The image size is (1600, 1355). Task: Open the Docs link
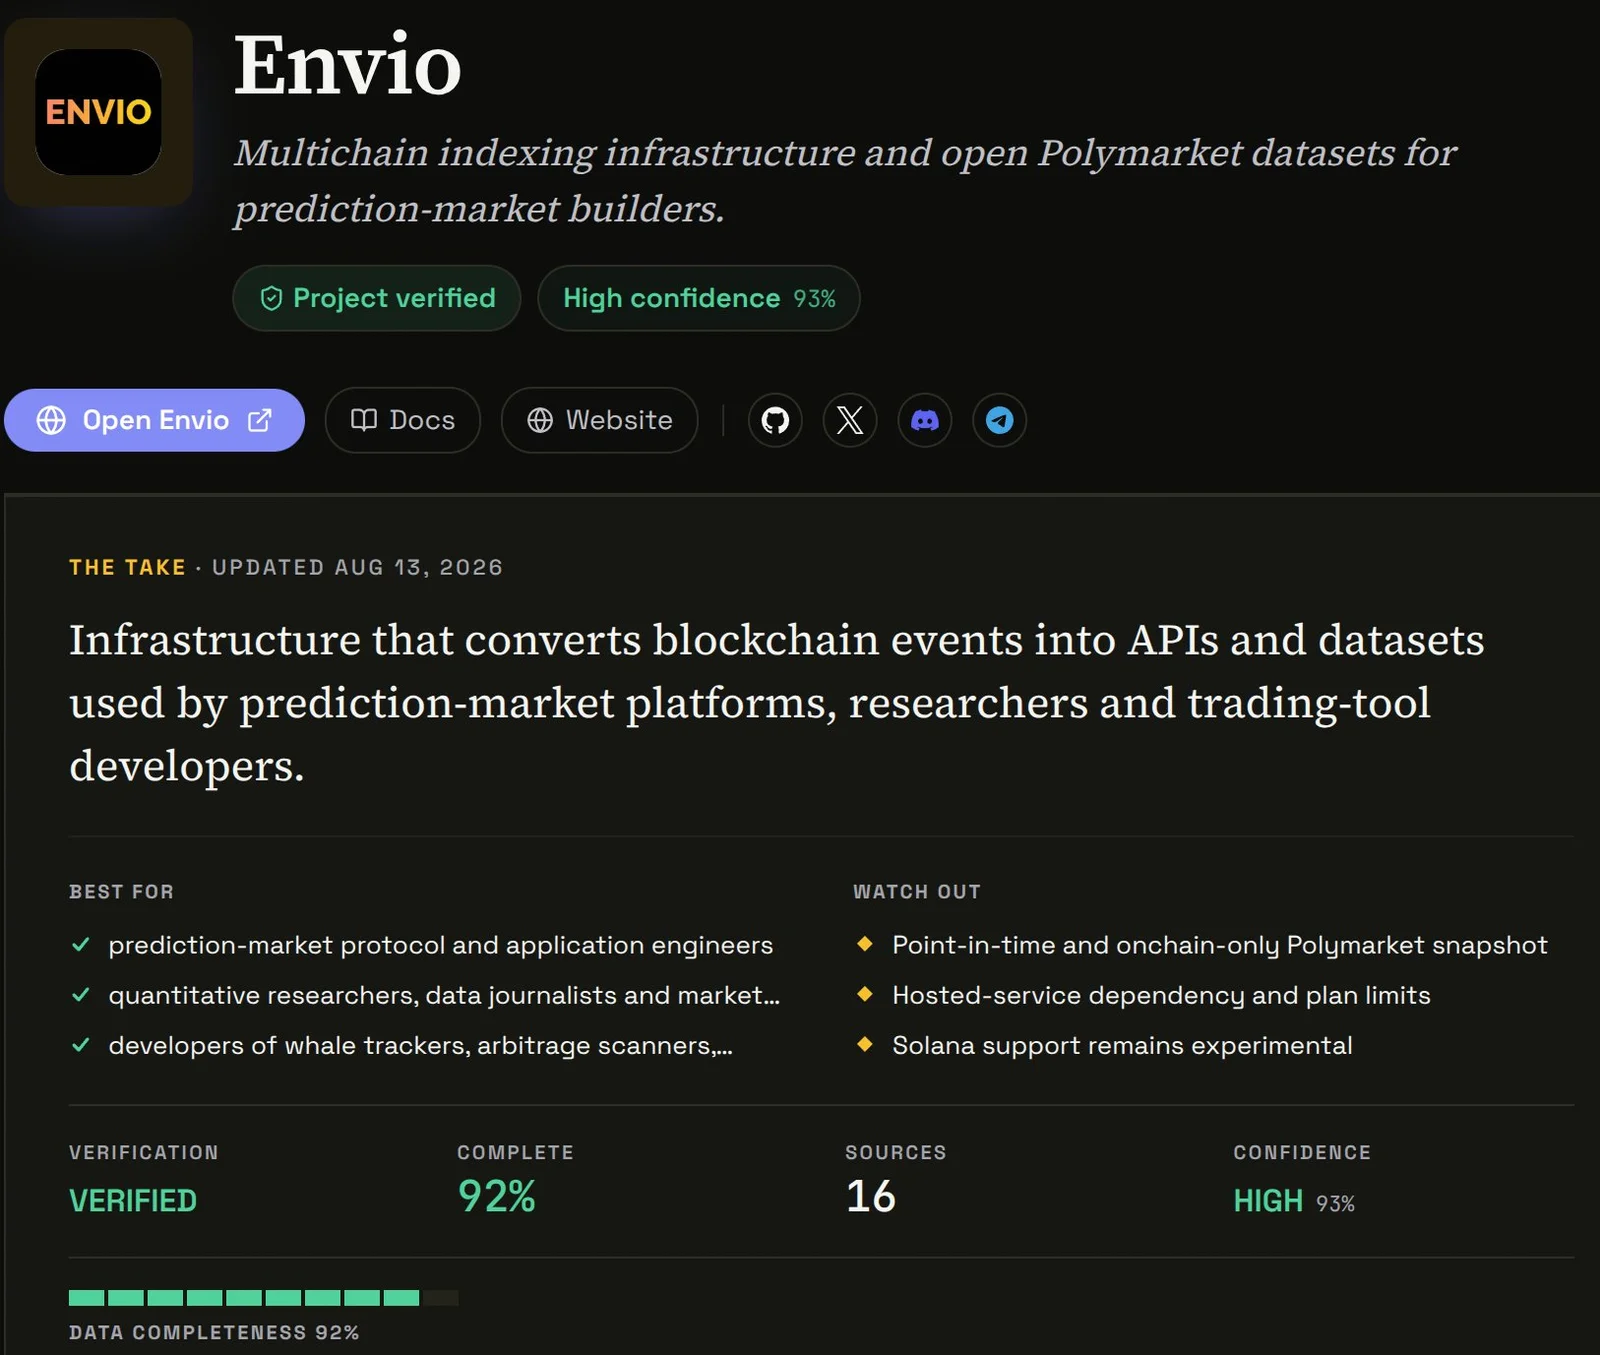point(403,420)
